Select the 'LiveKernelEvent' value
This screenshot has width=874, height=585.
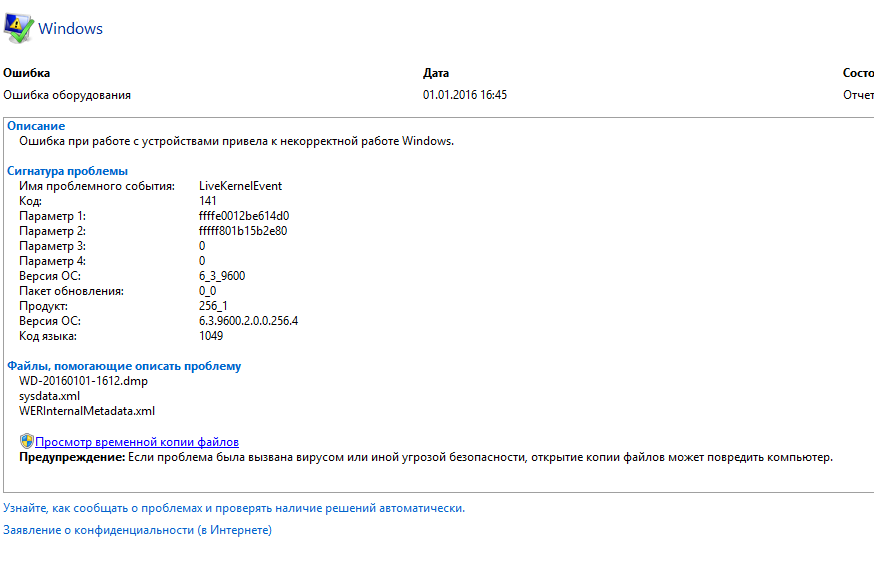click(240, 186)
